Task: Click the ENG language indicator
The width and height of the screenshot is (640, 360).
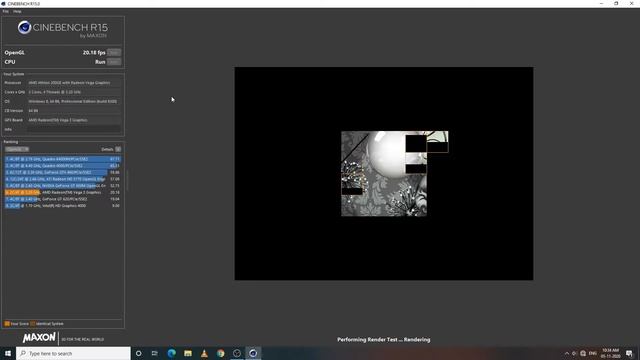Action: coord(593,353)
